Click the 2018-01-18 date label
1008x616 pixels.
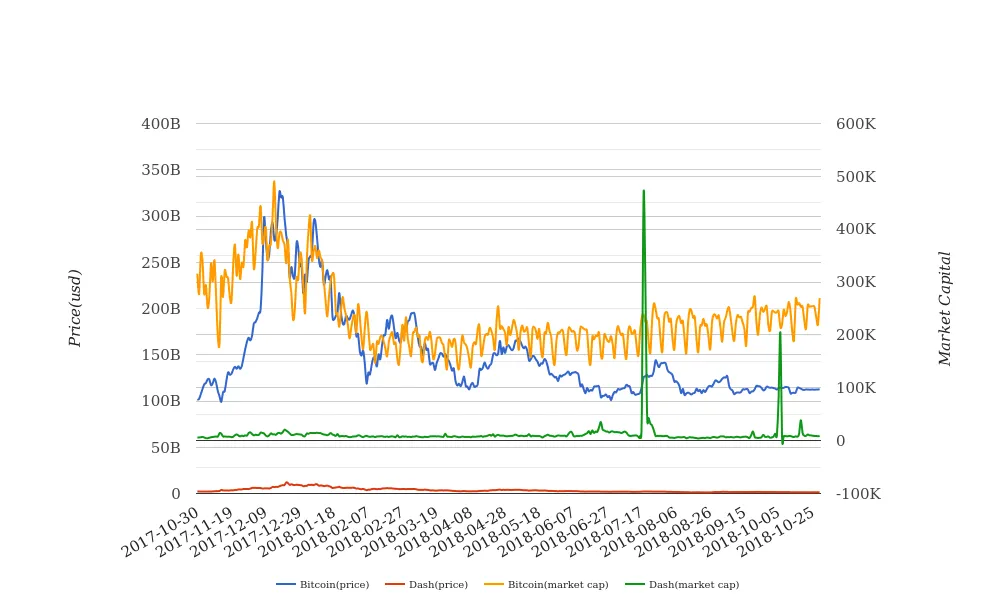(x=297, y=531)
